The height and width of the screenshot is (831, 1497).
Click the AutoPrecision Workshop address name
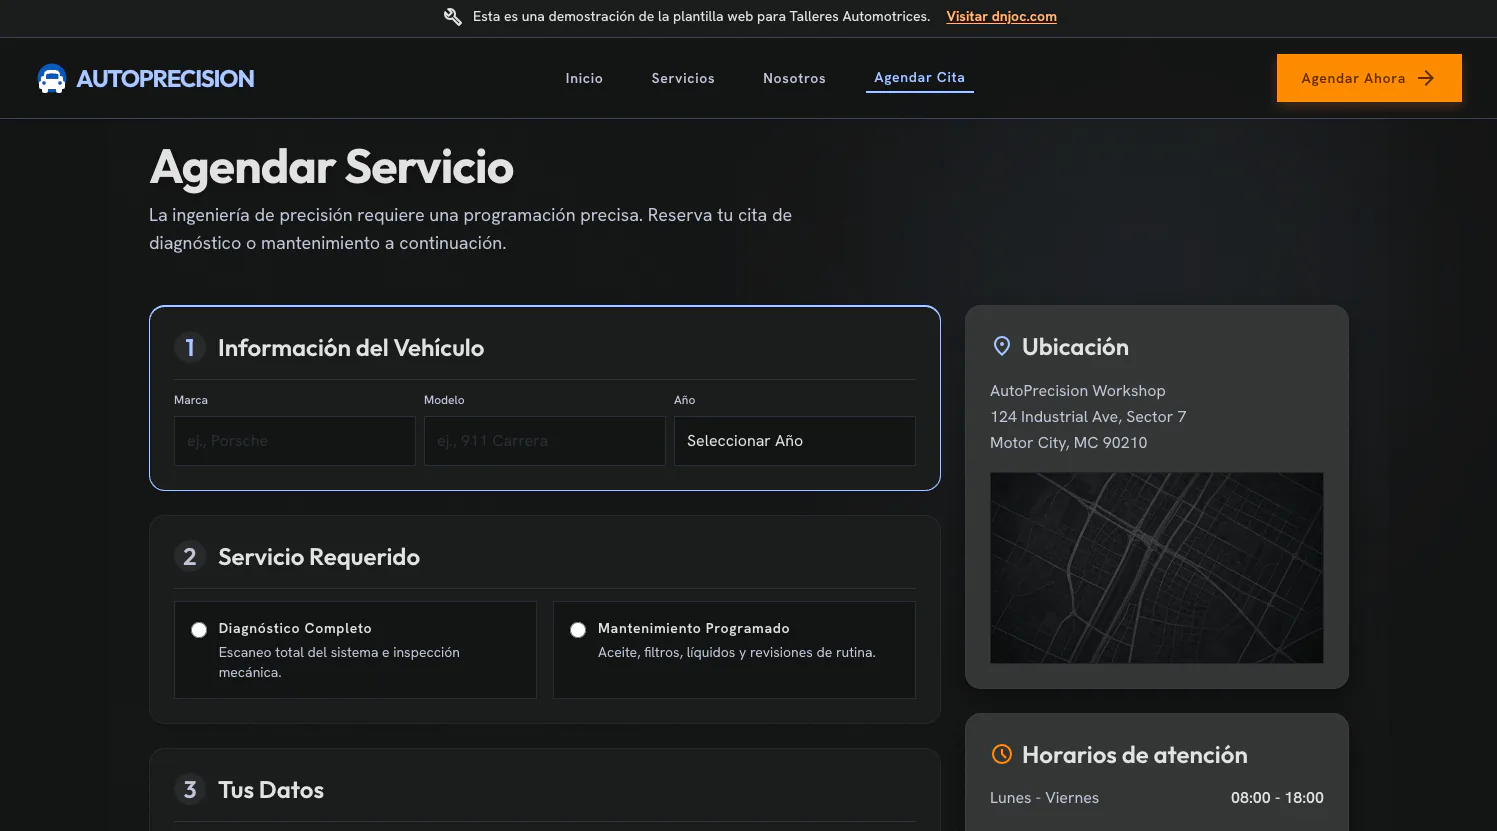point(1078,391)
